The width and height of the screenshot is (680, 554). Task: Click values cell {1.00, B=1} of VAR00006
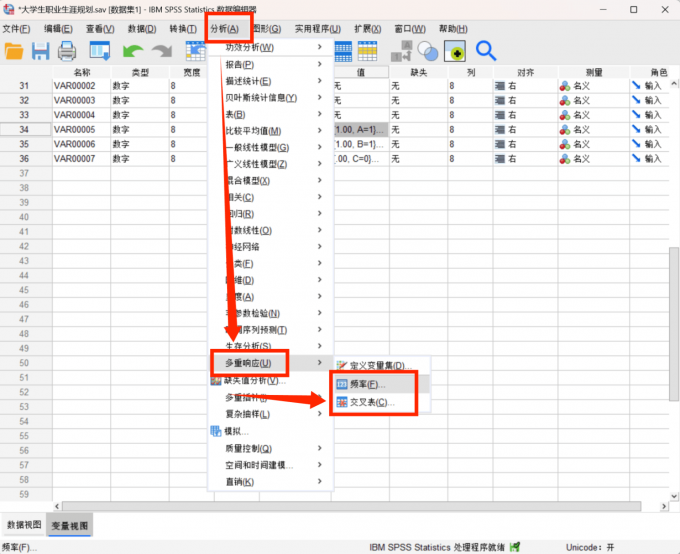[360, 144]
